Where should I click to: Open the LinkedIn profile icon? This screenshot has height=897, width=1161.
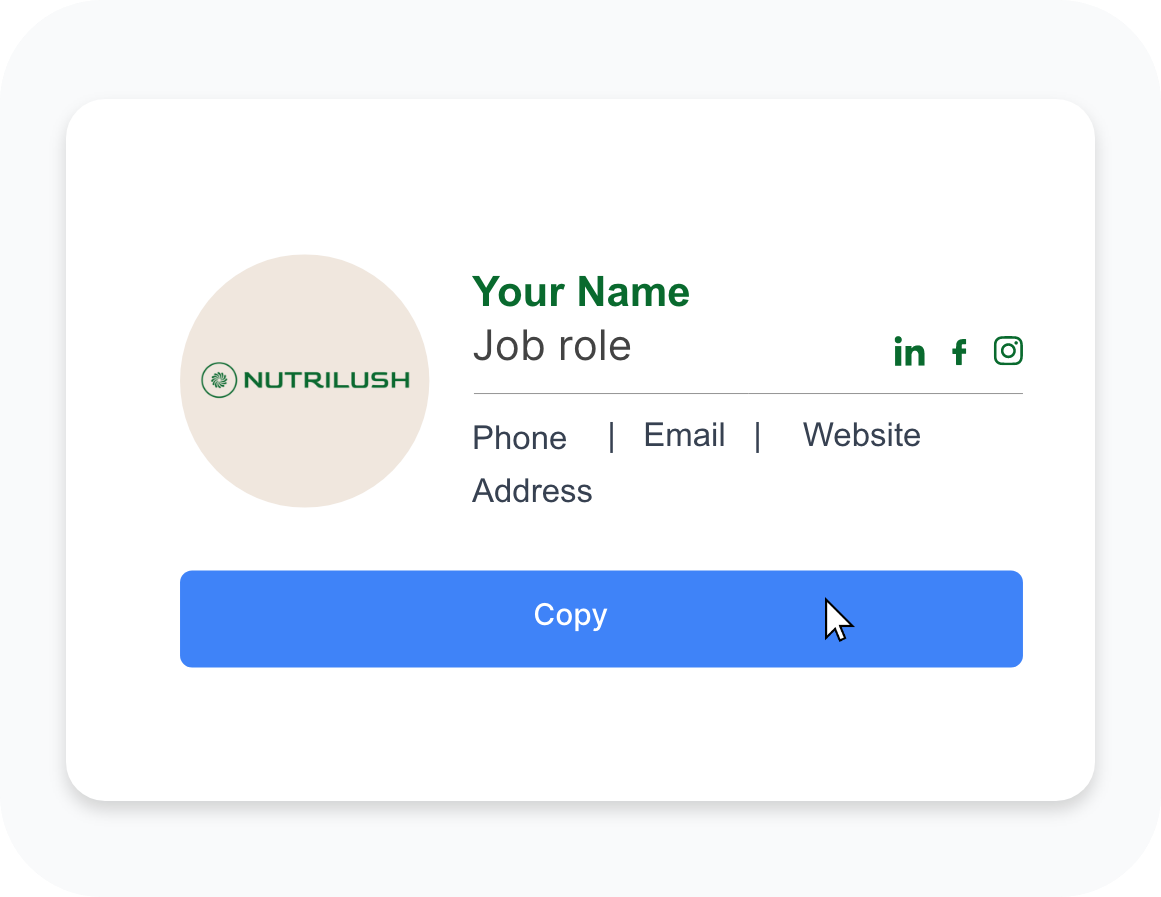pyautogui.click(x=909, y=351)
